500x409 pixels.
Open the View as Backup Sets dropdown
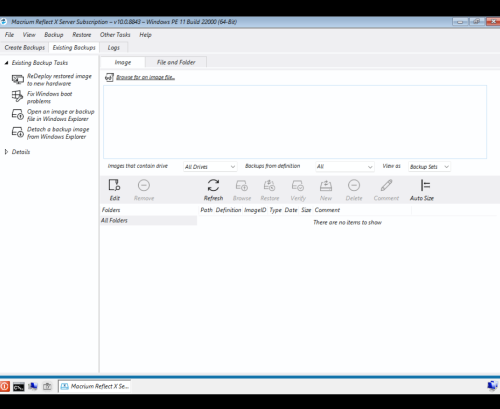tap(429, 167)
